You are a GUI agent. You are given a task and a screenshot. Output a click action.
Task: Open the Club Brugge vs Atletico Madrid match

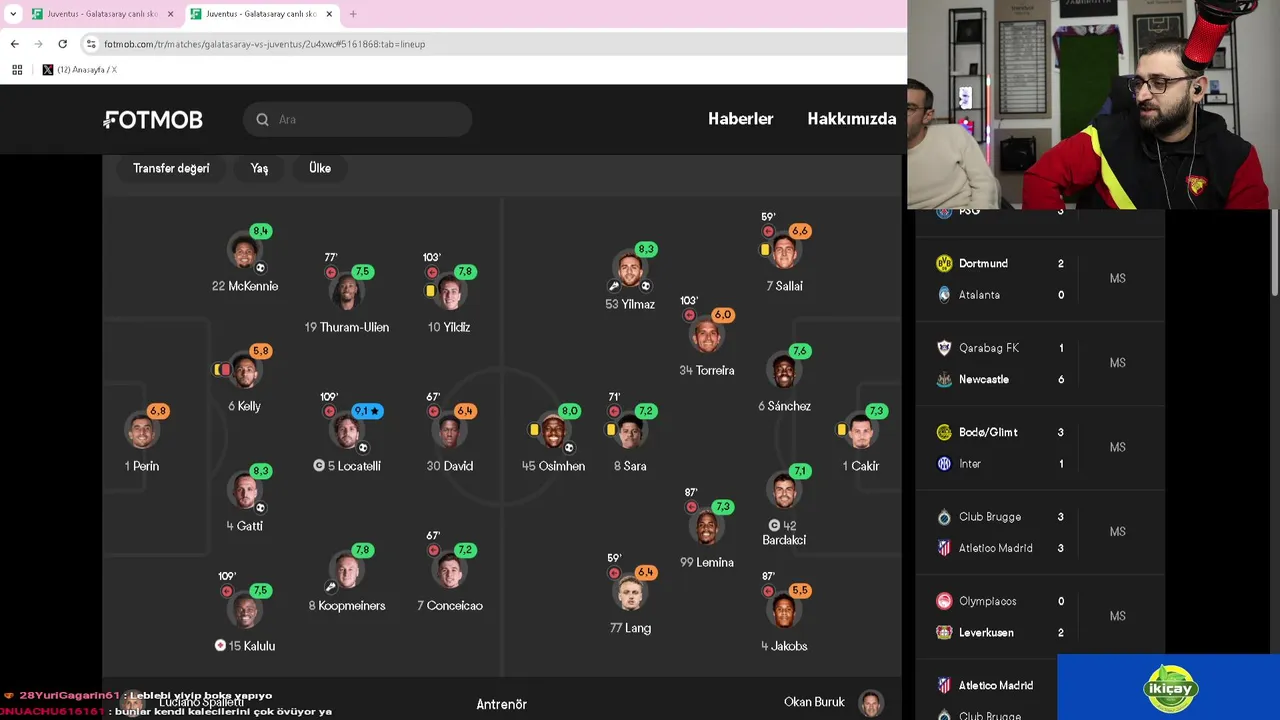pyautogui.click(x=1040, y=532)
